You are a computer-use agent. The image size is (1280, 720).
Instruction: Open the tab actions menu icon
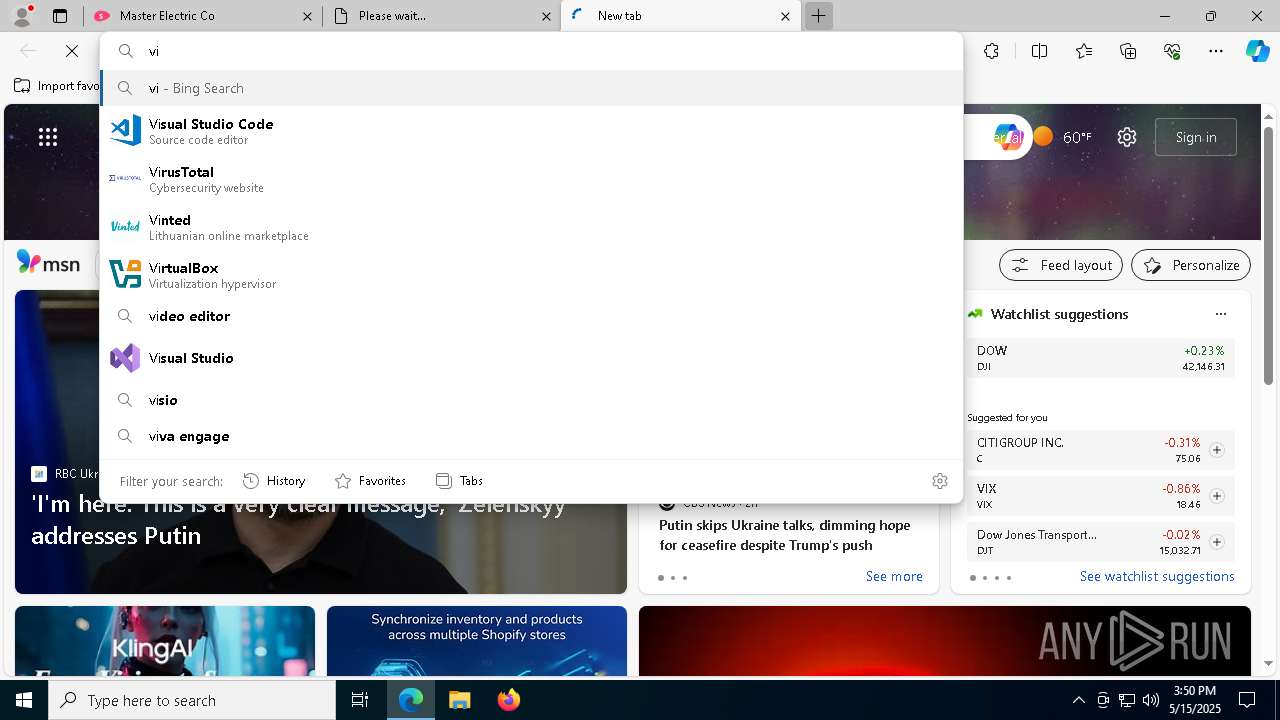point(60,16)
